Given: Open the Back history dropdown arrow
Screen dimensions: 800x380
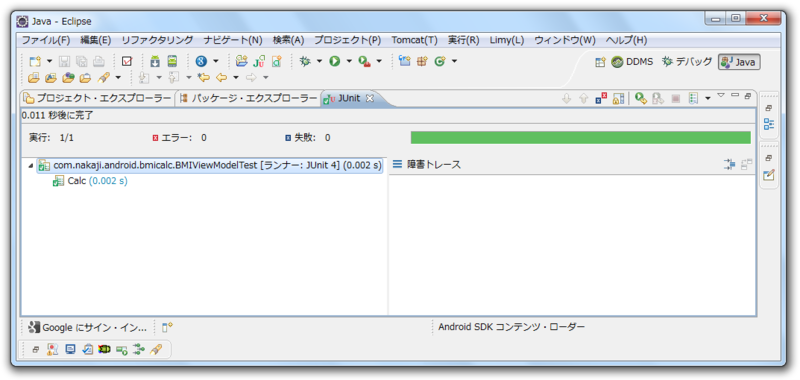Looking at the screenshot, I should coord(236,78).
